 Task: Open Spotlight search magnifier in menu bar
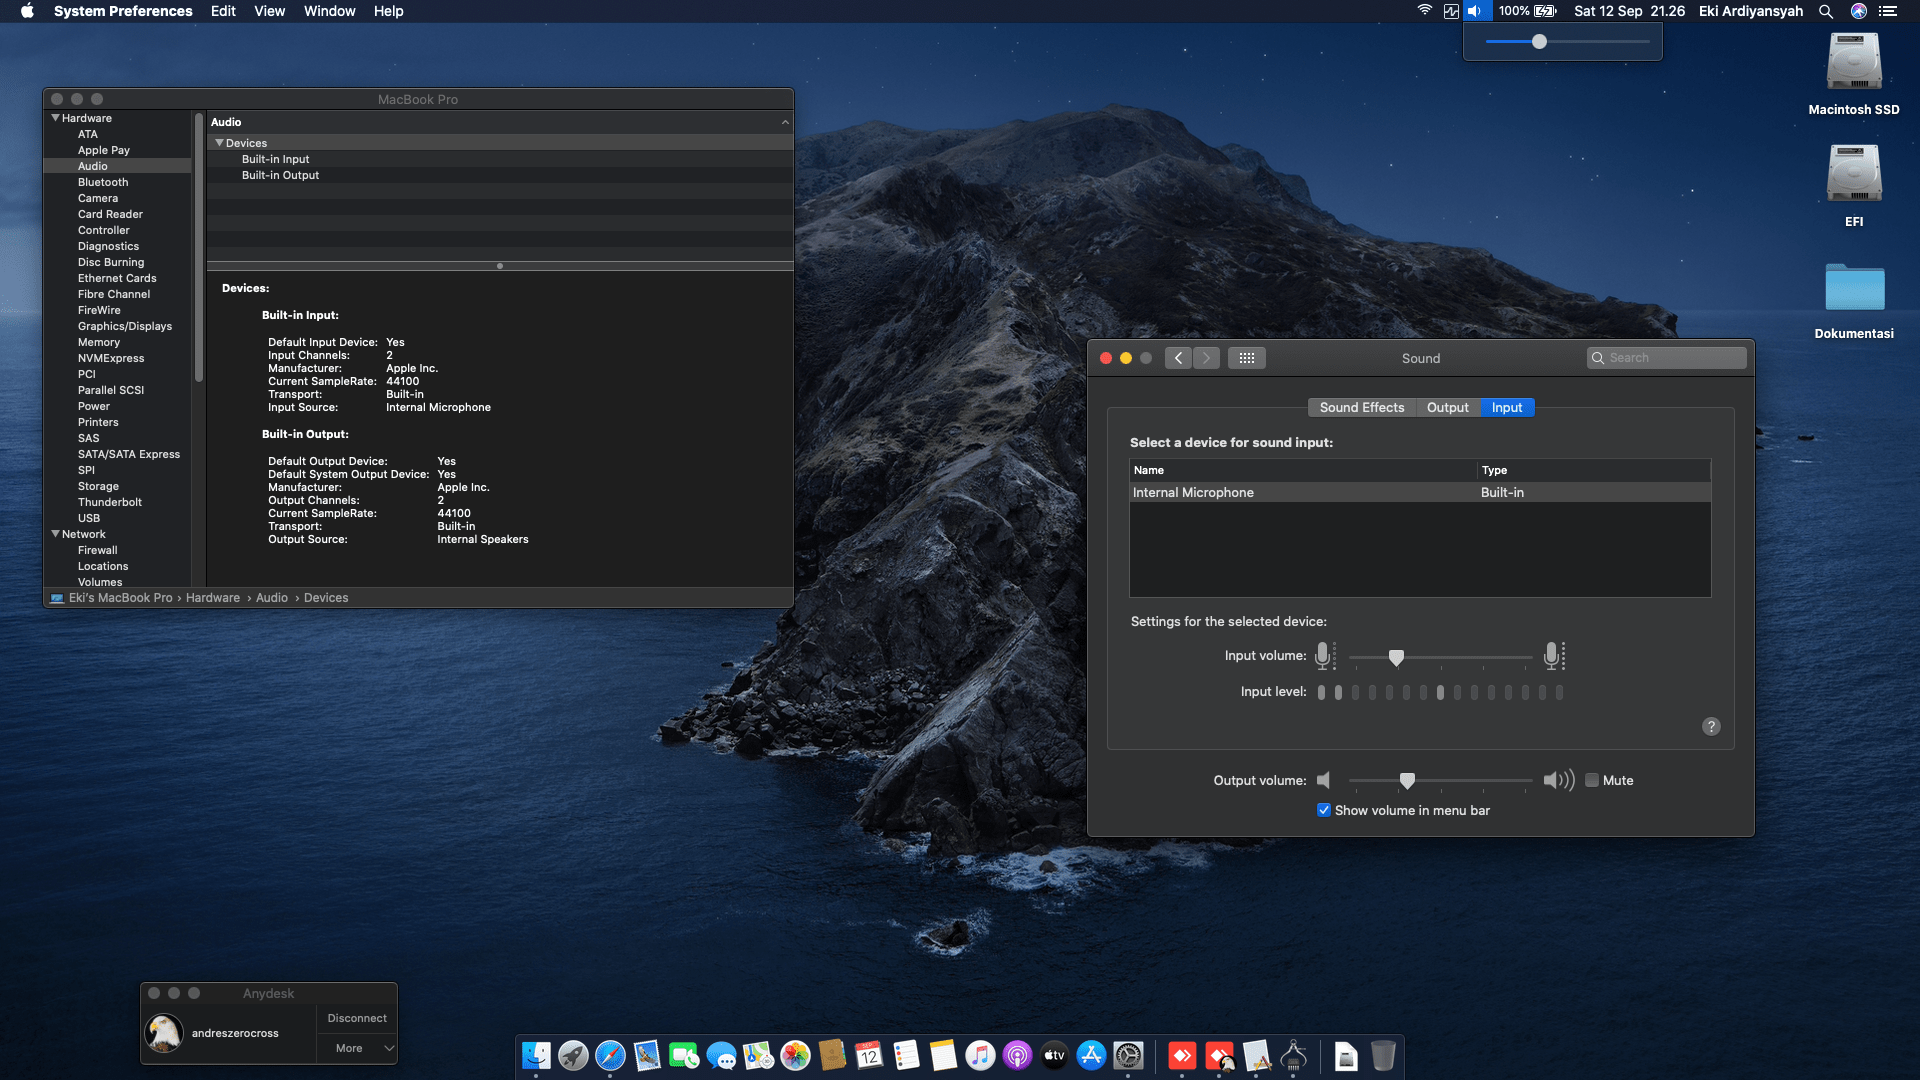(x=1826, y=11)
